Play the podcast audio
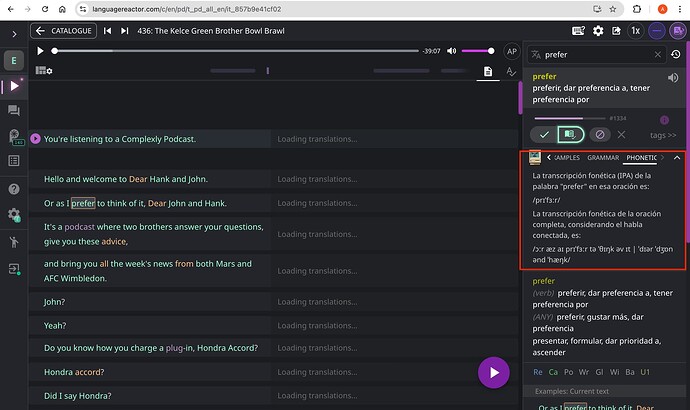 (40, 51)
